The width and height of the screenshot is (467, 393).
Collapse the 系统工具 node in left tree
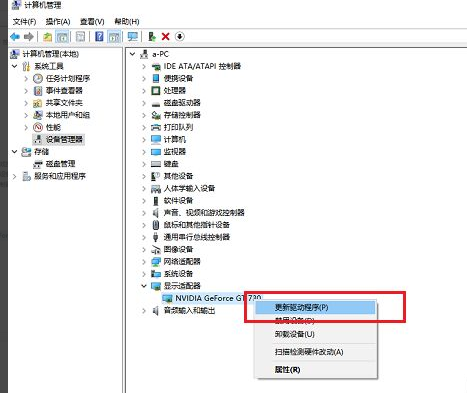point(14,66)
